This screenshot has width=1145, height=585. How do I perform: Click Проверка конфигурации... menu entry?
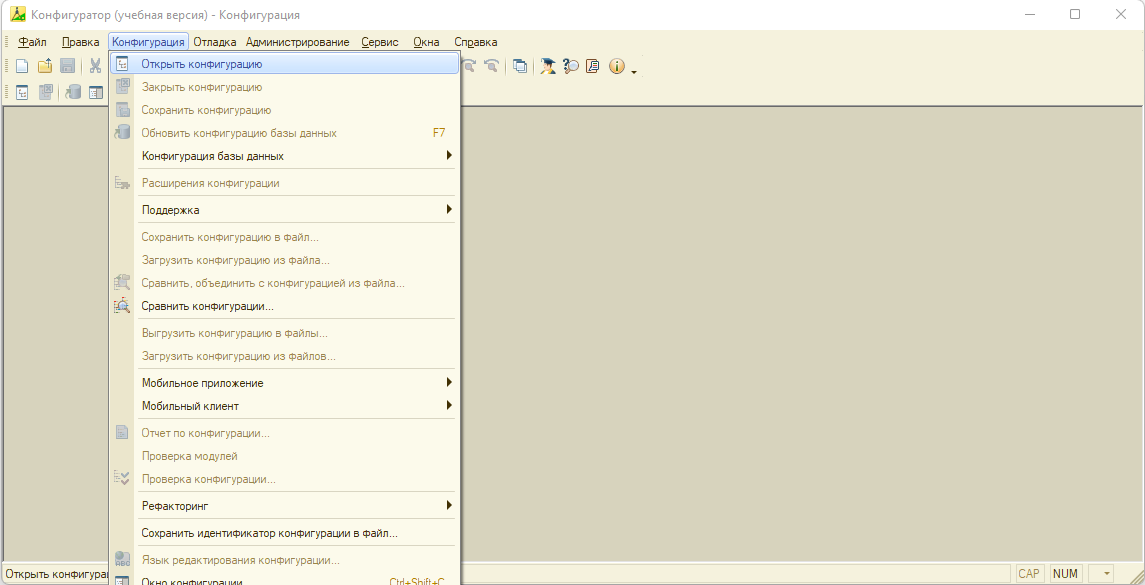coord(284,480)
